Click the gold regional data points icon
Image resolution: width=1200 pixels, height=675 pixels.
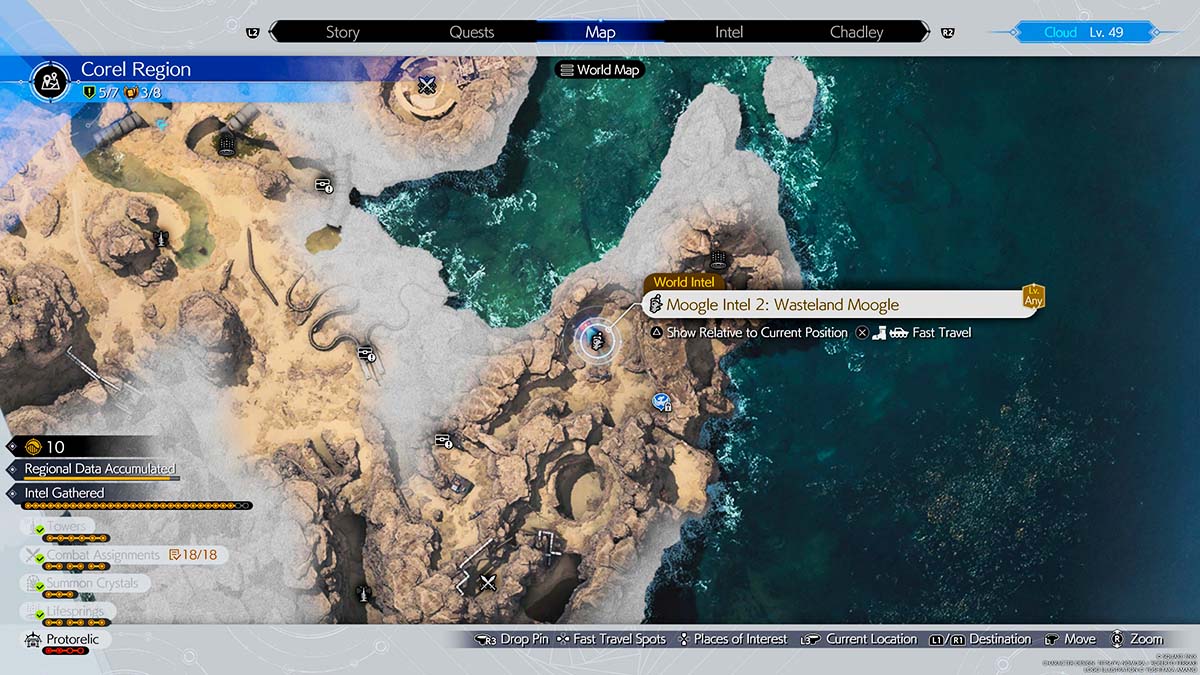click(32, 447)
